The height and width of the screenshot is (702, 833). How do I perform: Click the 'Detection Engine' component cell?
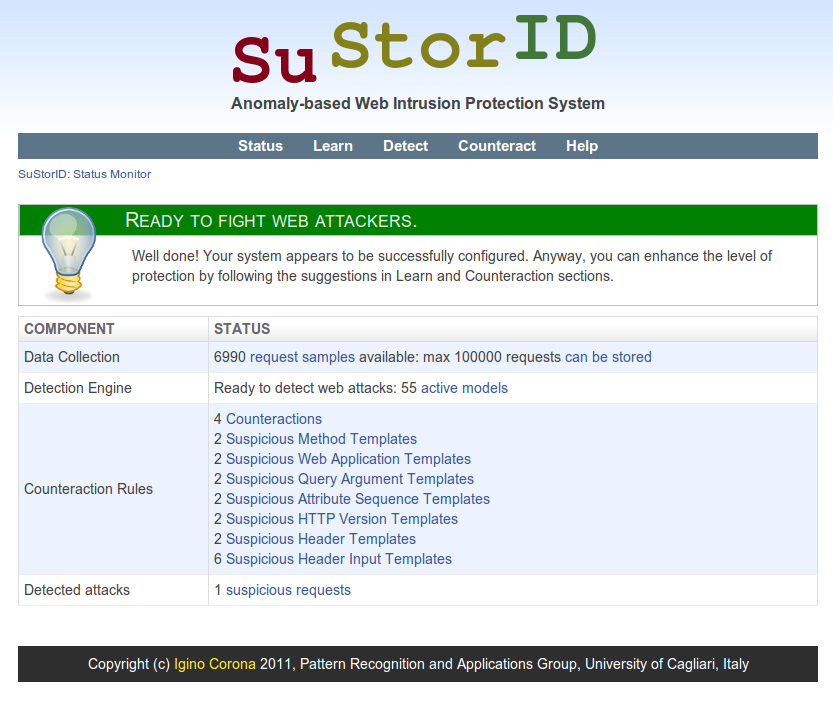114,388
